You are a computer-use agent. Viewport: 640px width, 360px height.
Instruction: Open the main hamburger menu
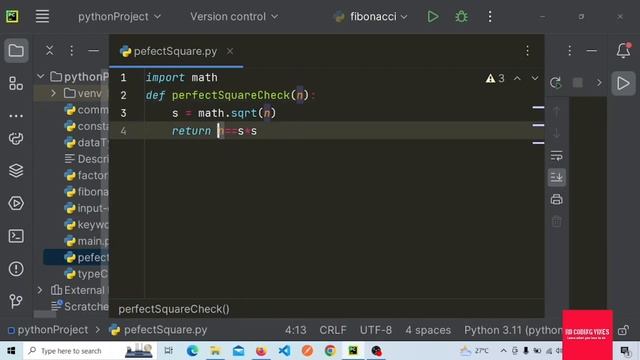tap(42, 16)
